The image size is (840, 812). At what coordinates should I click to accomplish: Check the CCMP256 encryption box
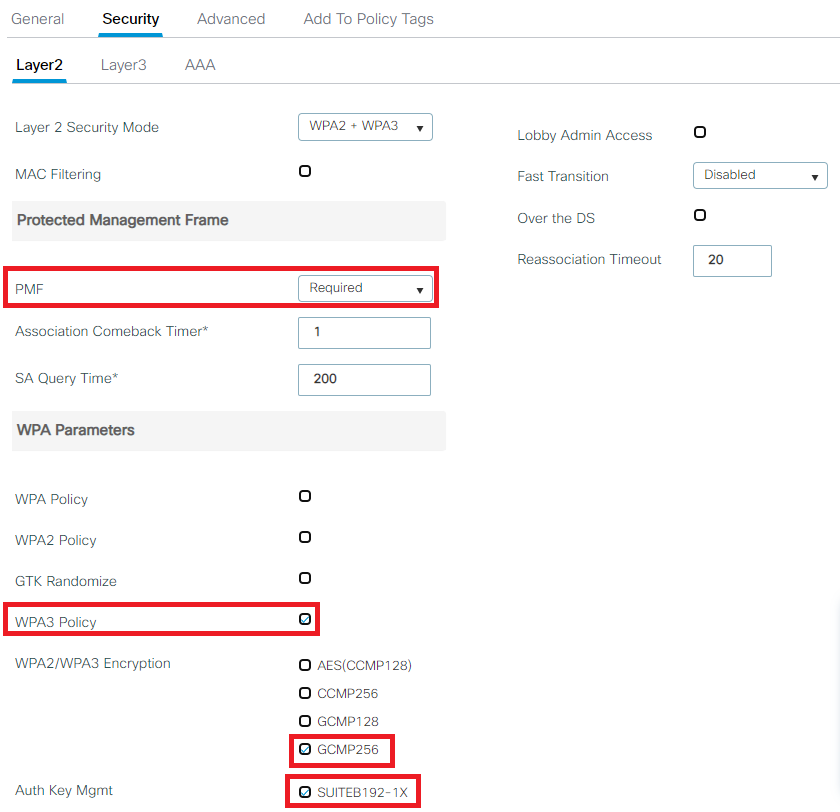pyautogui.click(x=305, y=693)
